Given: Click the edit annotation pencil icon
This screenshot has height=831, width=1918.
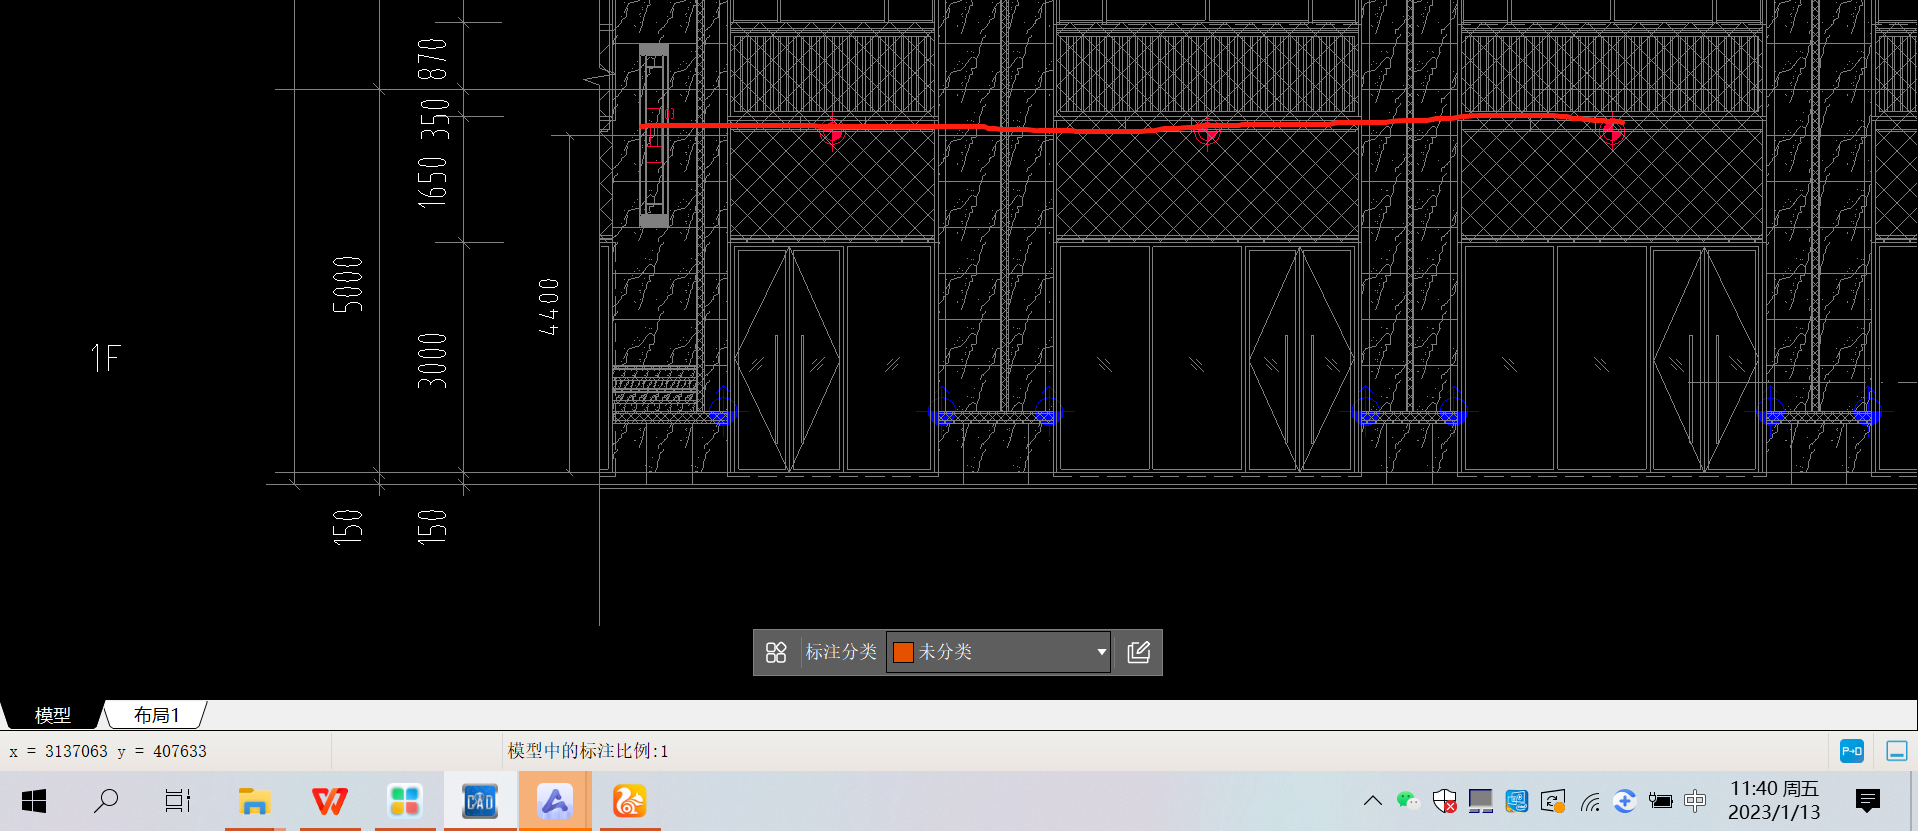Looking at the screenshot, I should tap(1138, 652).
